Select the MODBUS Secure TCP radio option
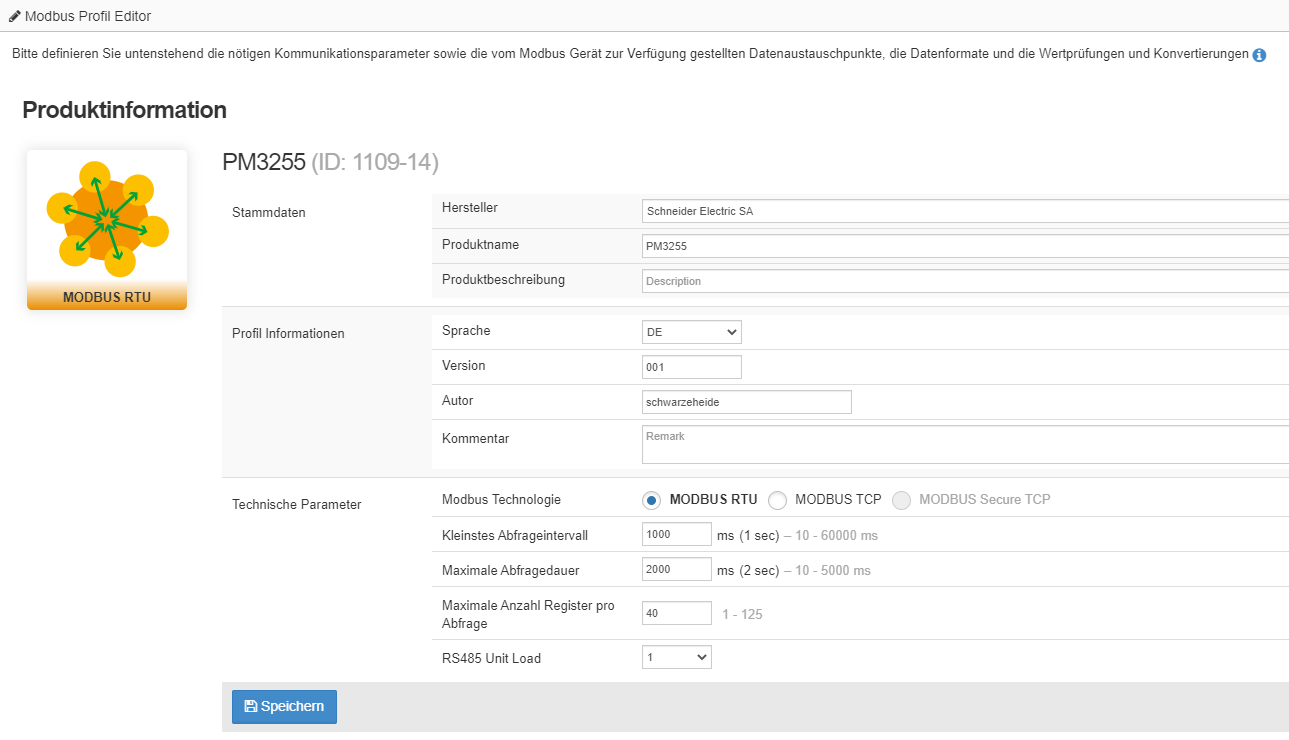This screenshot has height=740, width=1289. coord(901,500)
